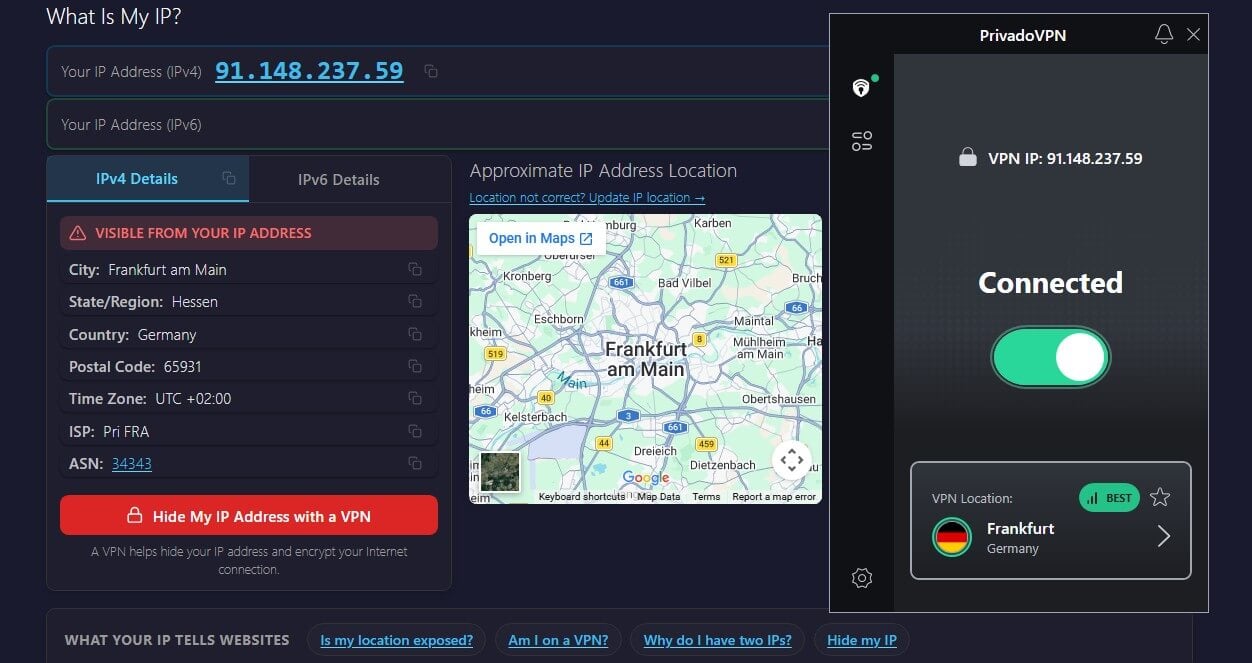Click the VISIBLE FROM YOUR IP ADDRESS banner

click(249, 233)
